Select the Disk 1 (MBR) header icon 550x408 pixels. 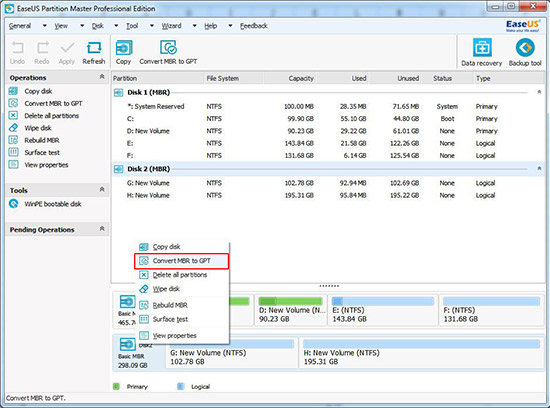119,93
